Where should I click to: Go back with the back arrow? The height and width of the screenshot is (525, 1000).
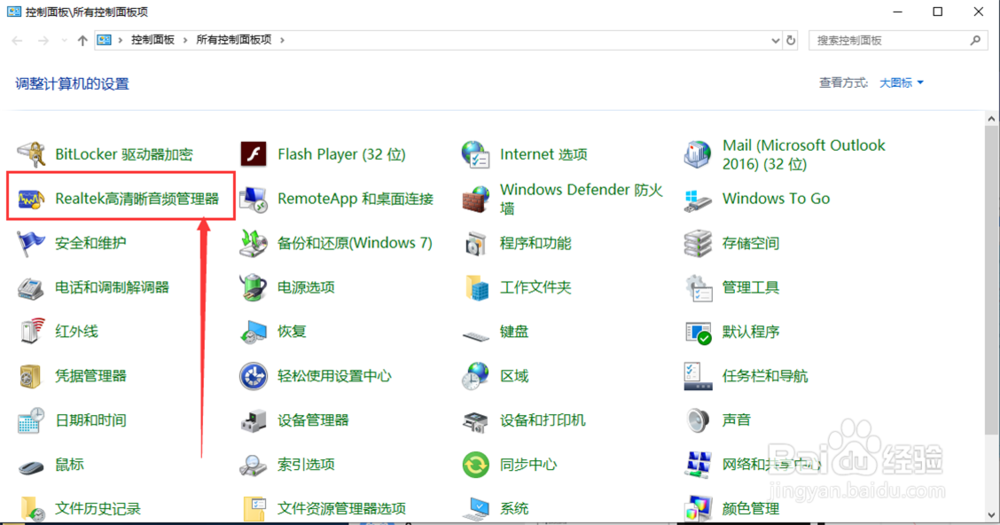pos(17,40)
